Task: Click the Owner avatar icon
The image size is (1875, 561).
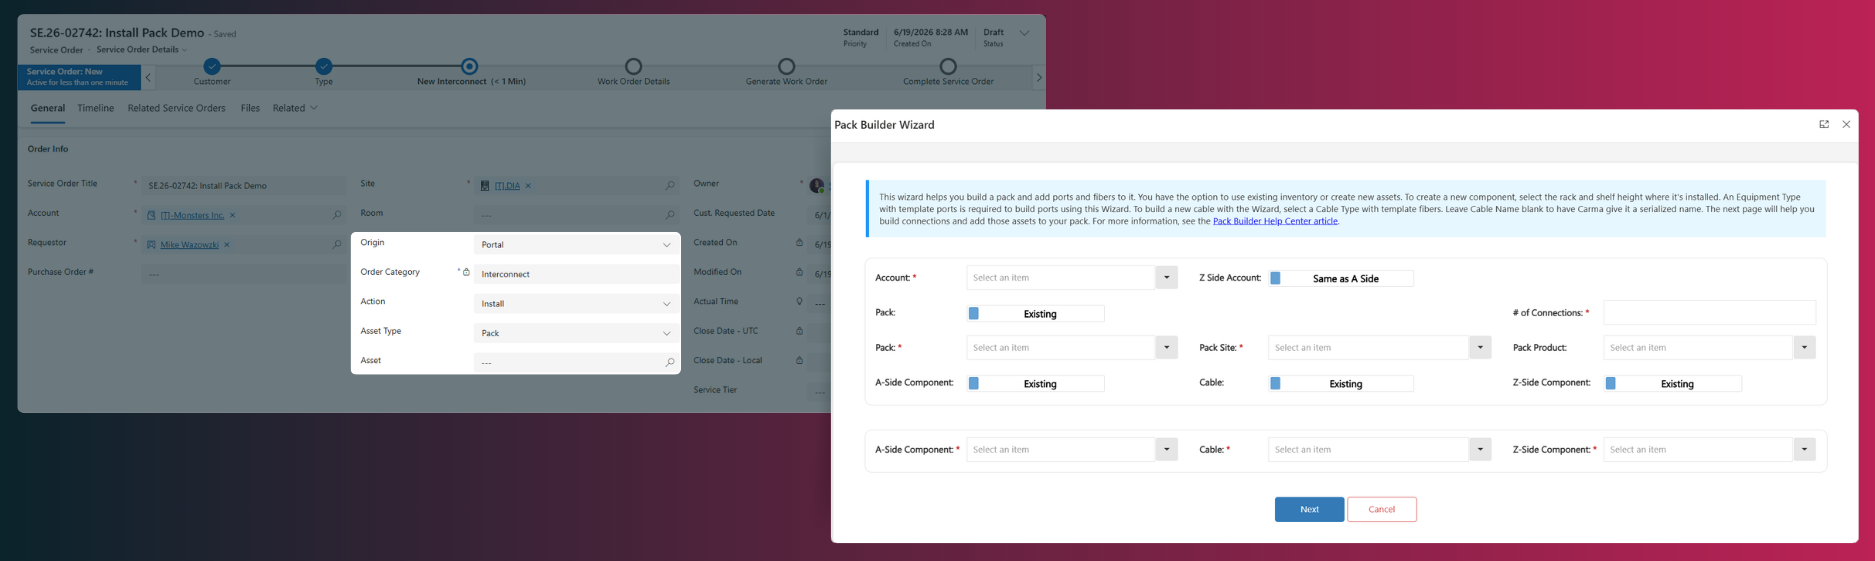Action: pyautogui.click(x=816, y=185)
